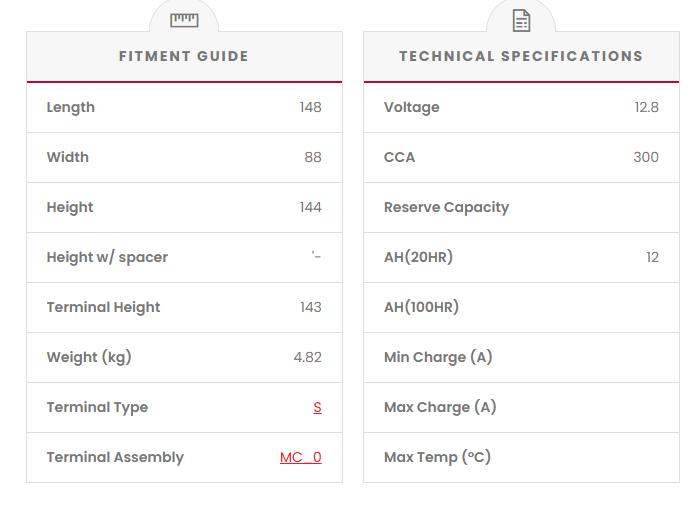Click the CCA value 300
695x515 pixels.
coord(646,157)
